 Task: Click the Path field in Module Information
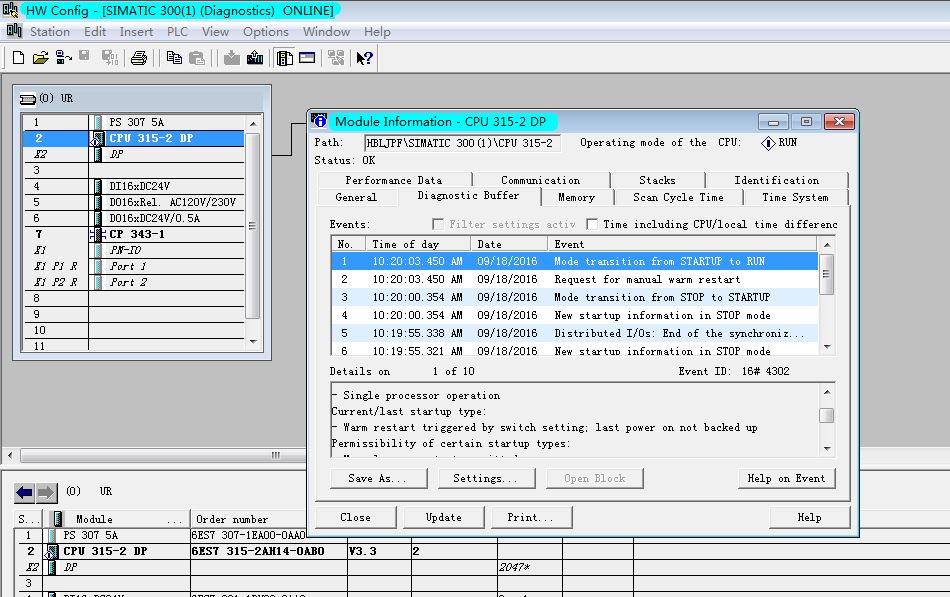462,143
